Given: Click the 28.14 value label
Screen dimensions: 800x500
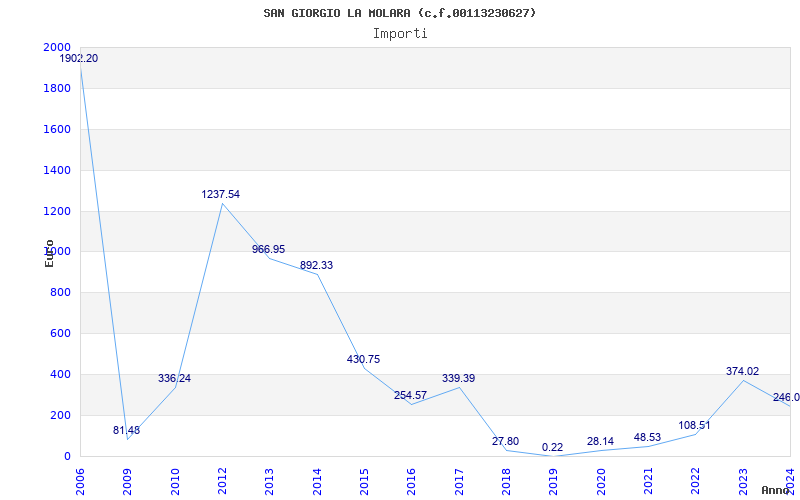Looking at the screenshot, I should 601,441.
